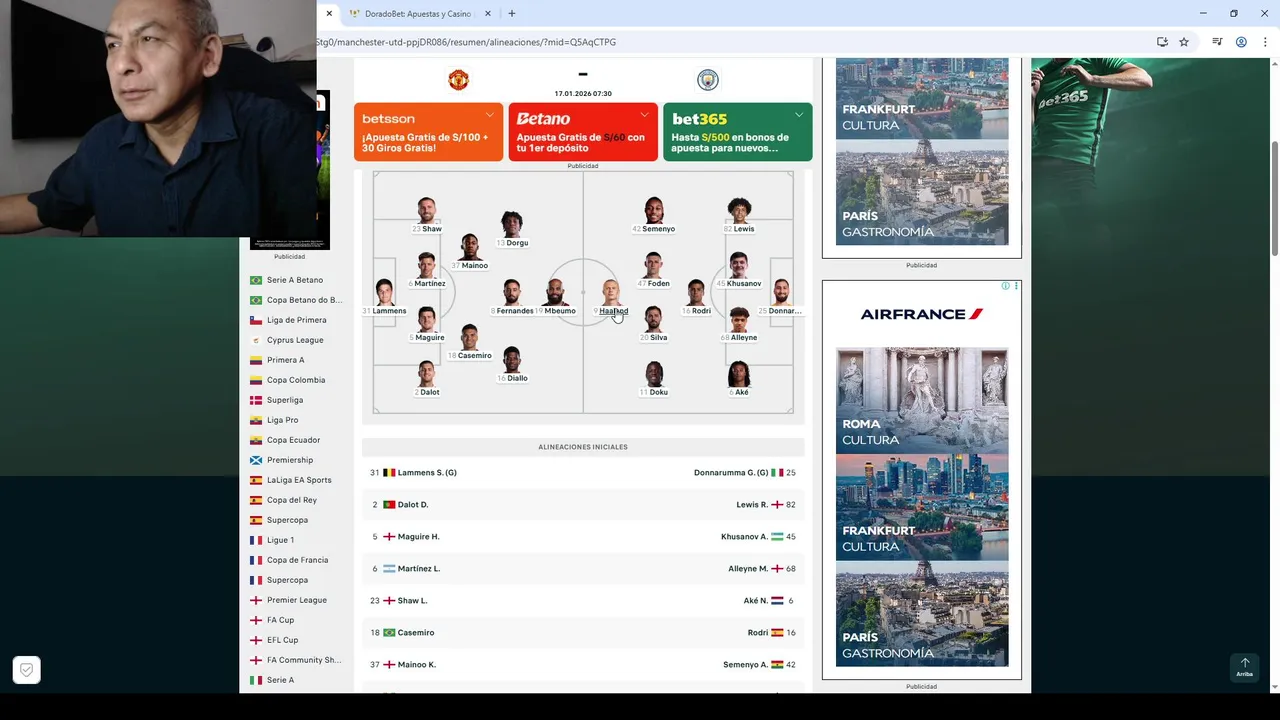This screenshot has width=1280, height=720.
Task: Open Liga Pro in sidebar
Action: click(283, 420)
